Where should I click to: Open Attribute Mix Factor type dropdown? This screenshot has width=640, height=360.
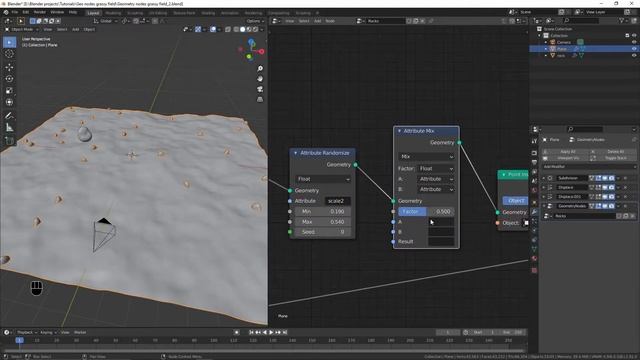coord(436,169)
